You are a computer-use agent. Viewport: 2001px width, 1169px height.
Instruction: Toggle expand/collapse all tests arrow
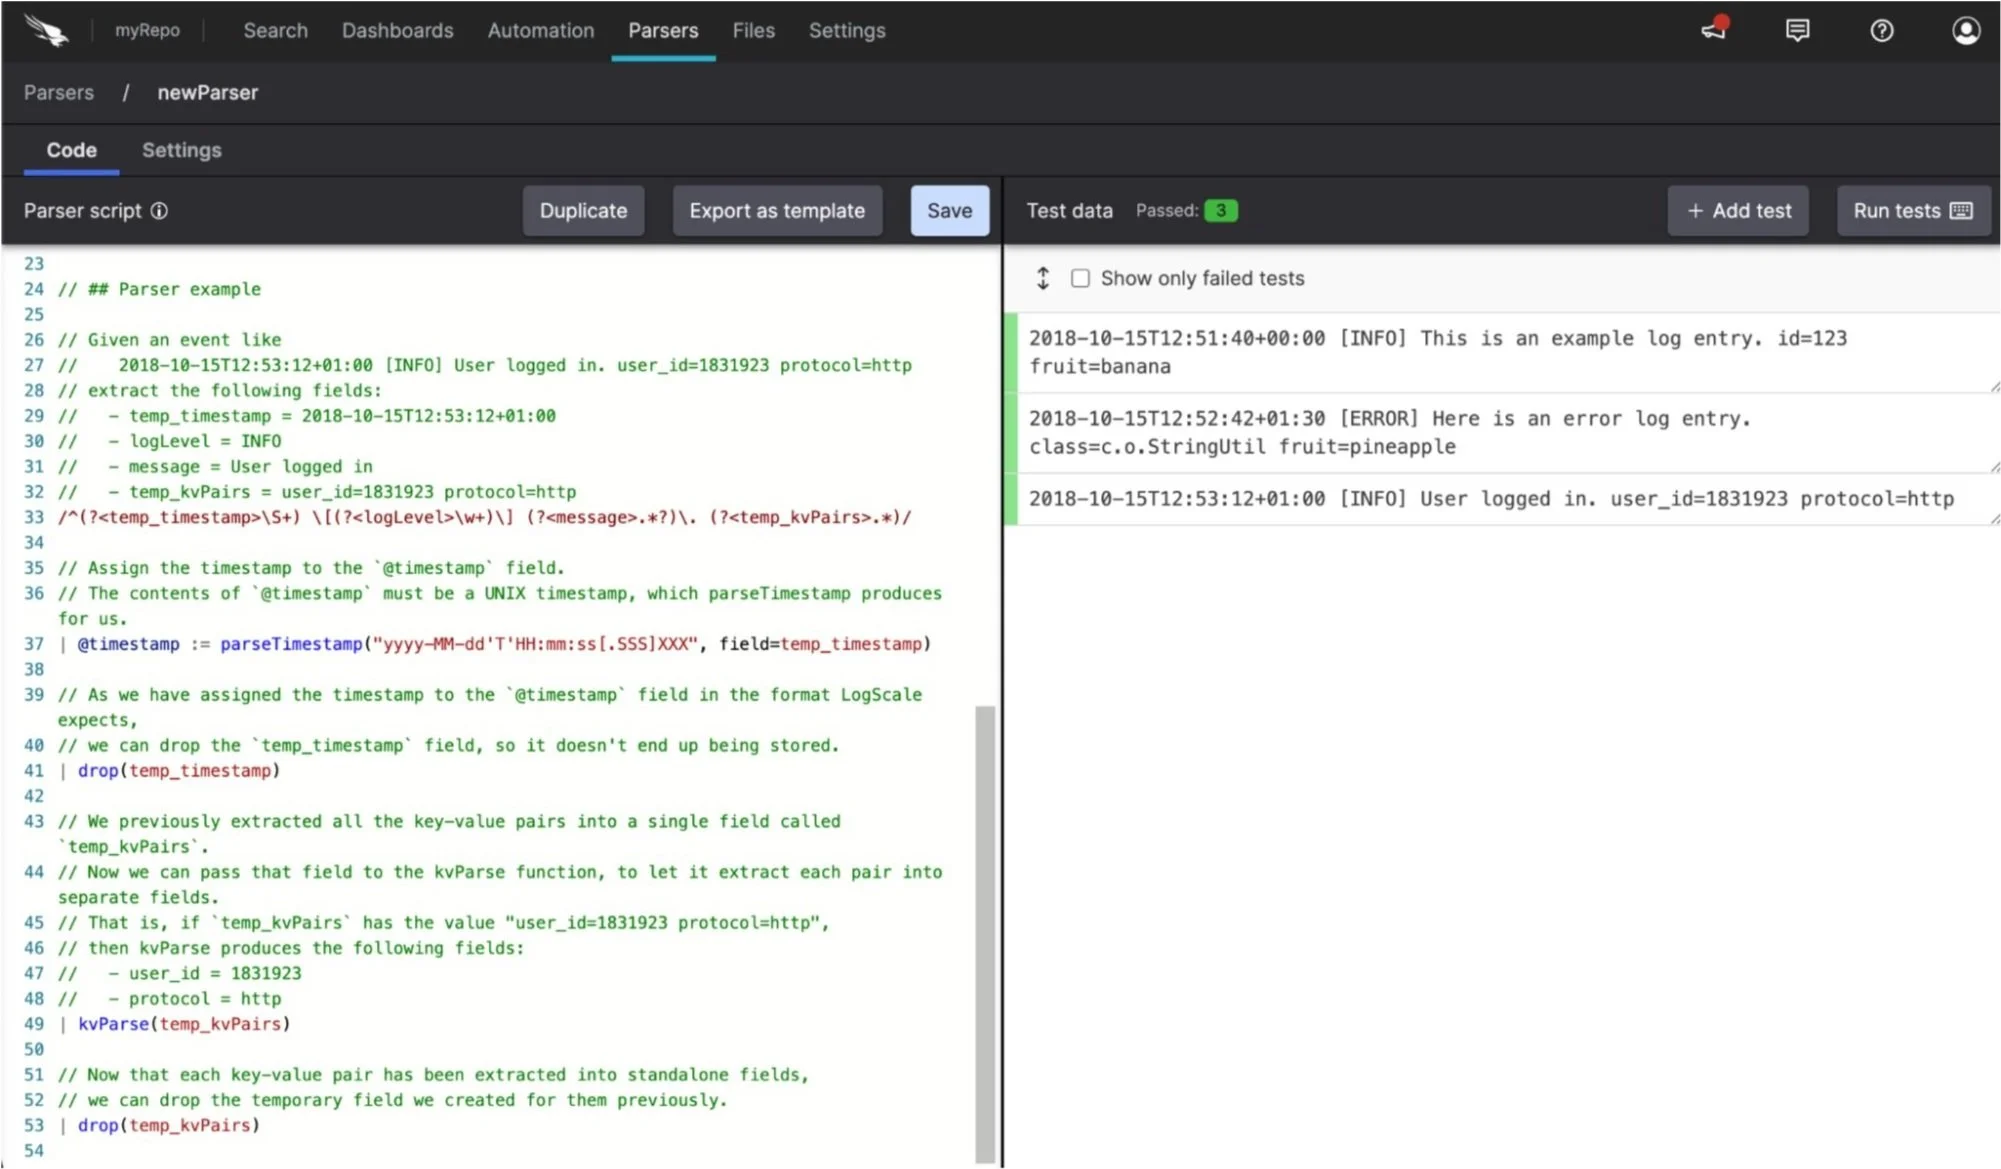coord(1042,278)
